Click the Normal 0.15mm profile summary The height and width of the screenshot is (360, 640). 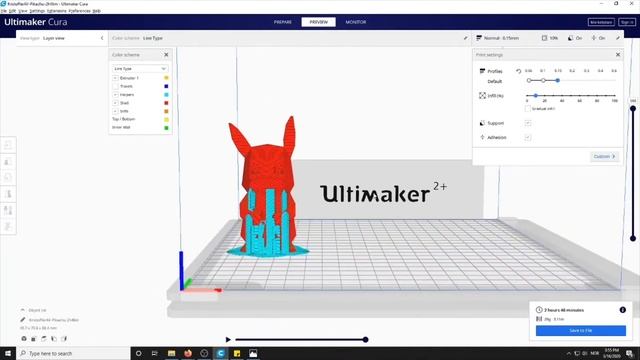click(x=498, y=38)
